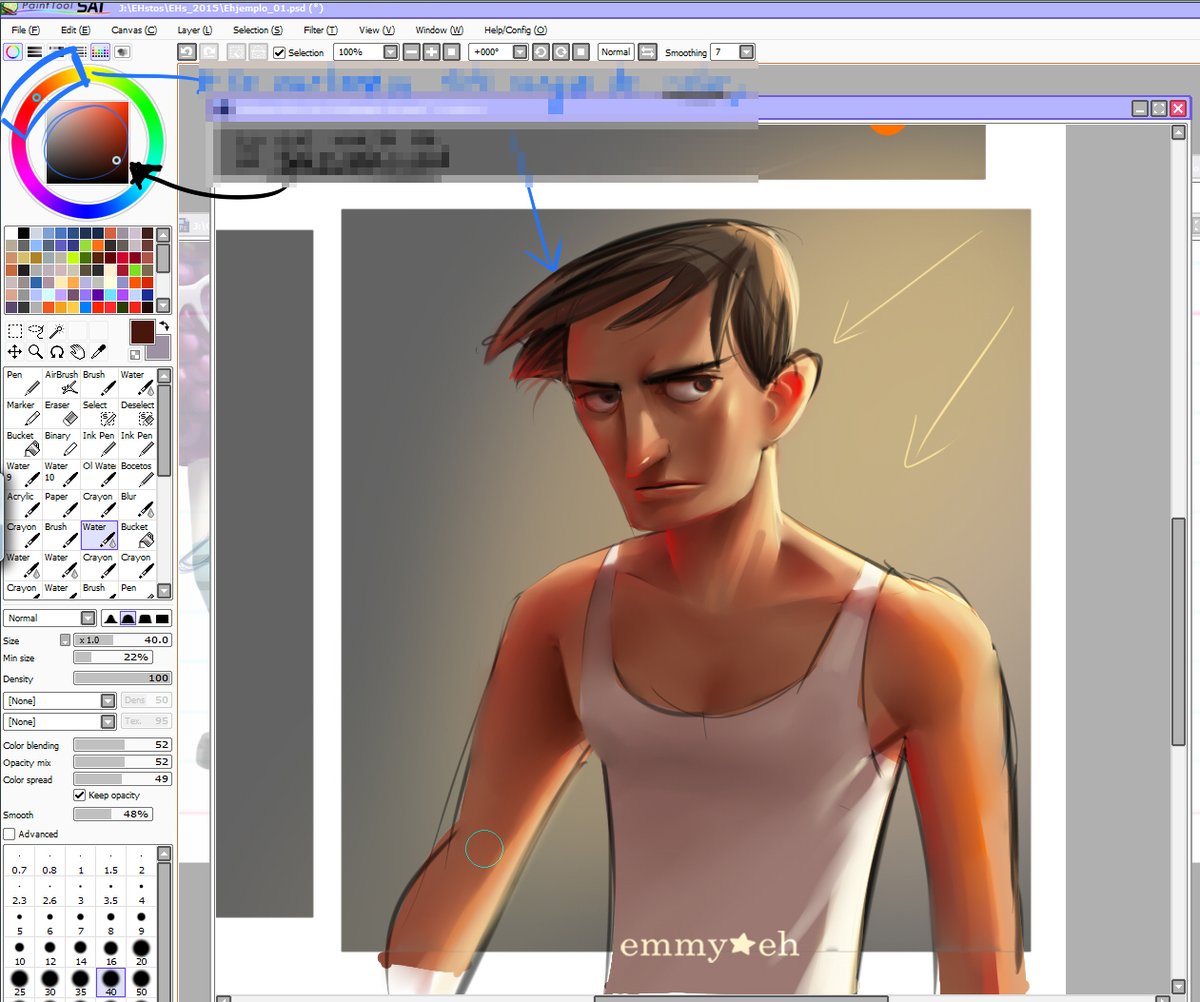Select the Acrylic brush
Viewport: 1200px width, 1002px height.
click(23, 504)
